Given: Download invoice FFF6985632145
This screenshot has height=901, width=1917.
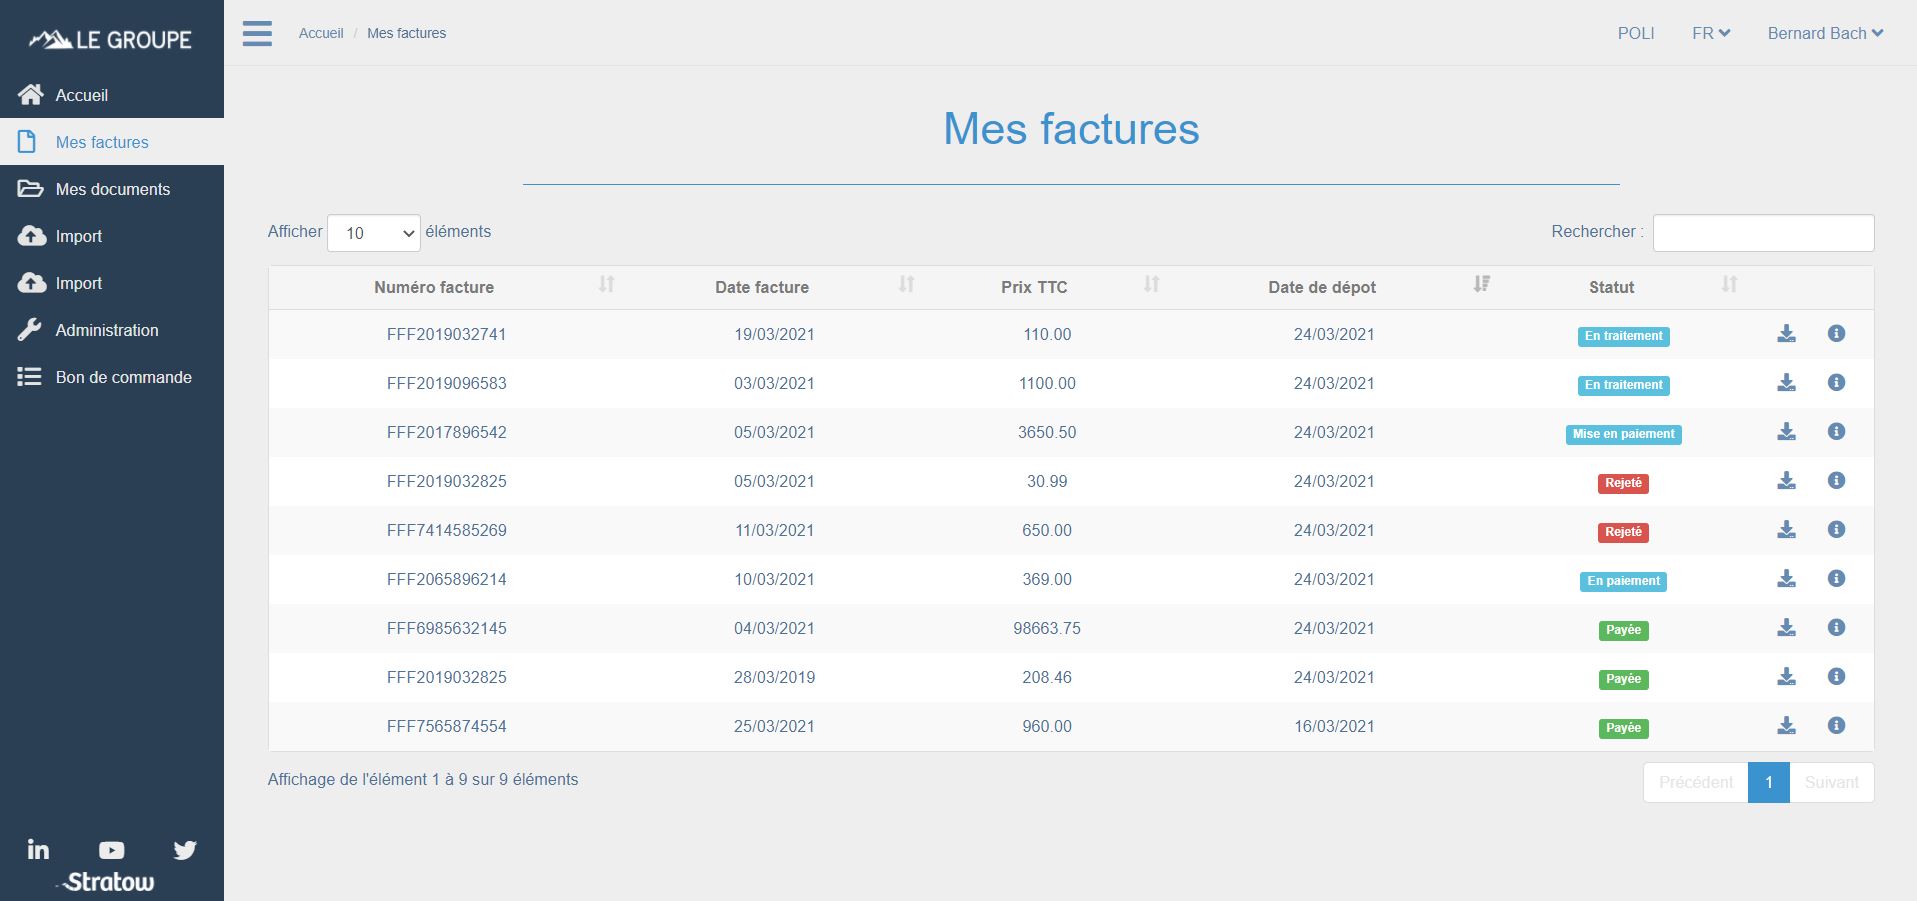Looking at the screenshot, I should click(1786, 628).
